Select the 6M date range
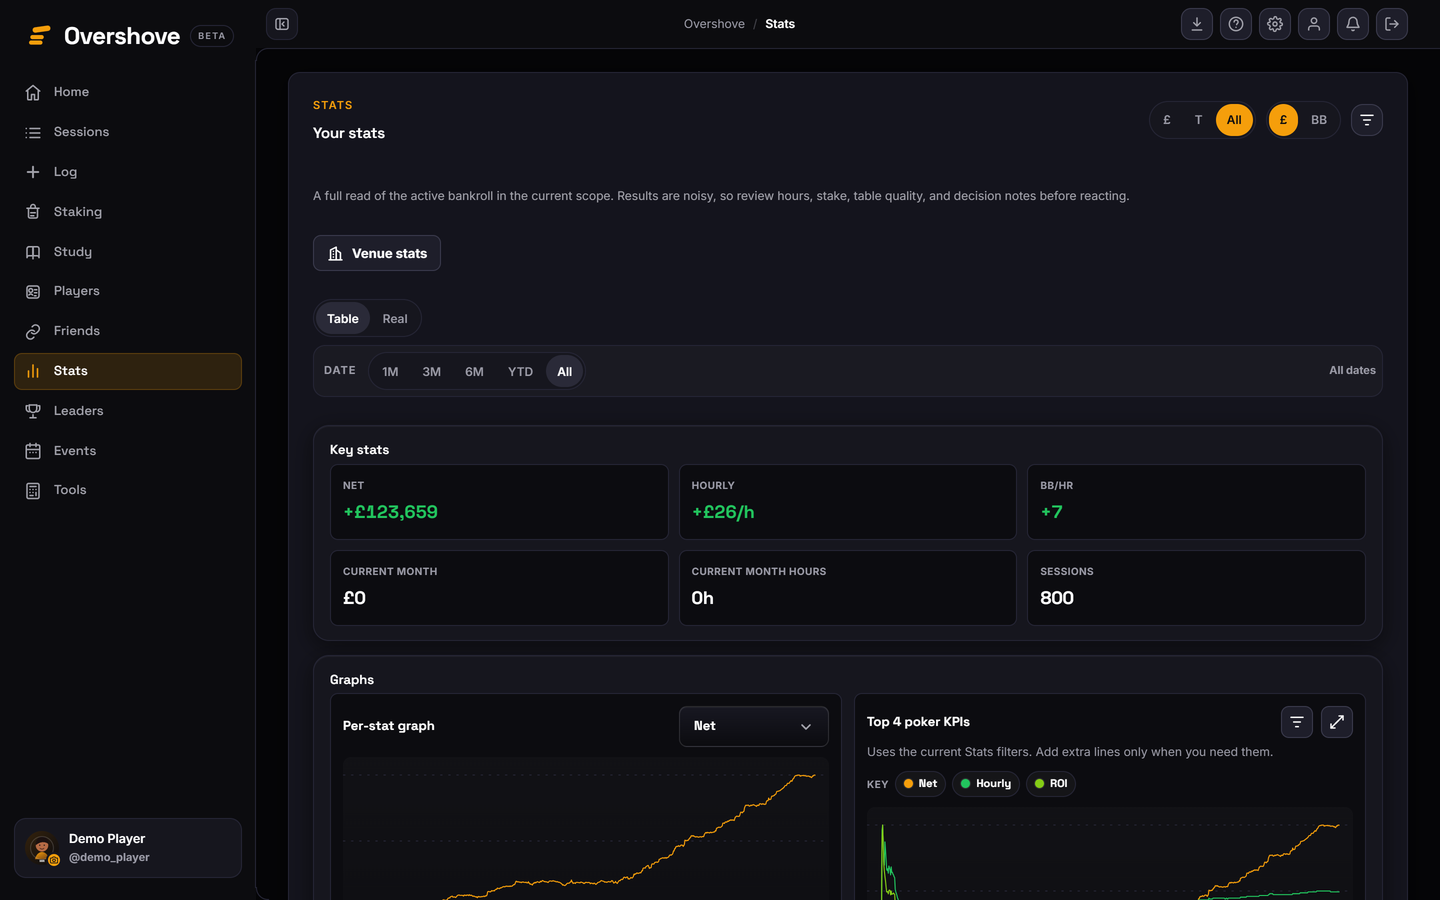 tap(474, 371)
